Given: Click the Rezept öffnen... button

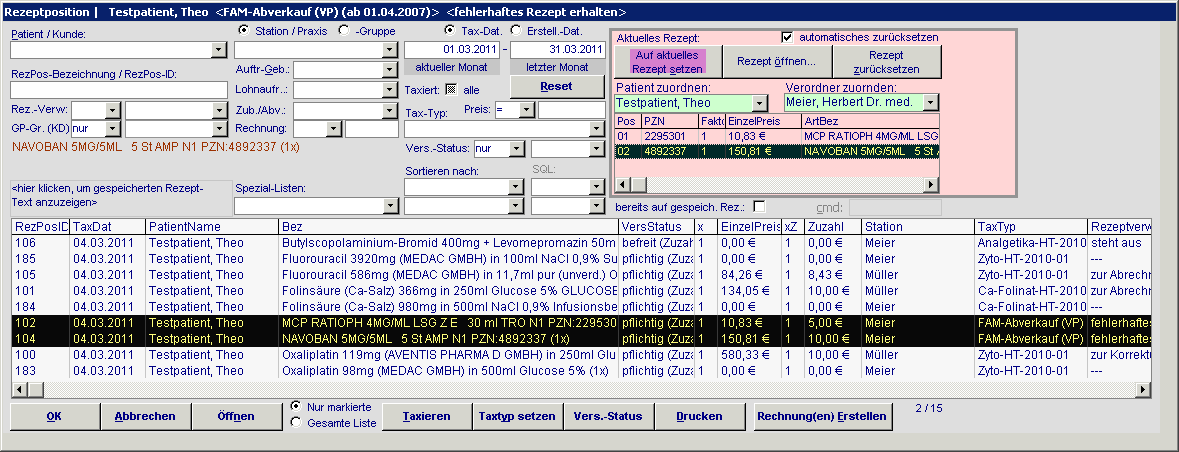Looking at the screenshot, I should 776,62.
